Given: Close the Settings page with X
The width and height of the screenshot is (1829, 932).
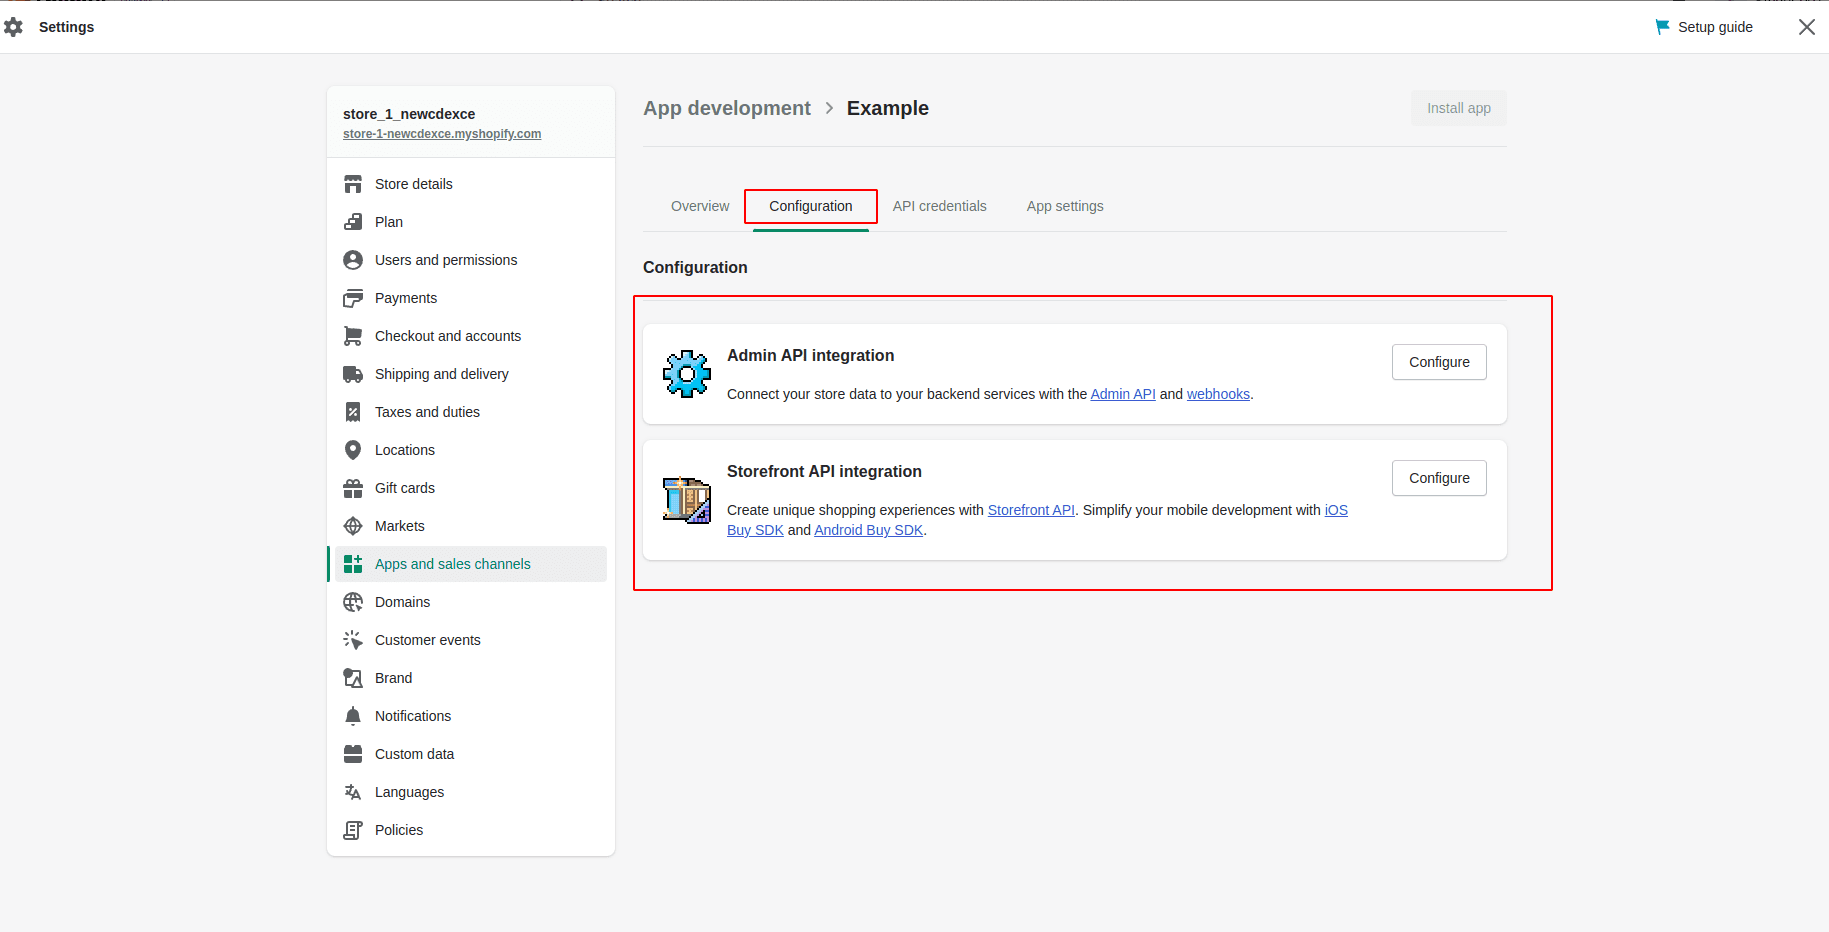Looking at the screenshot, I should (x=1806, y=27).
